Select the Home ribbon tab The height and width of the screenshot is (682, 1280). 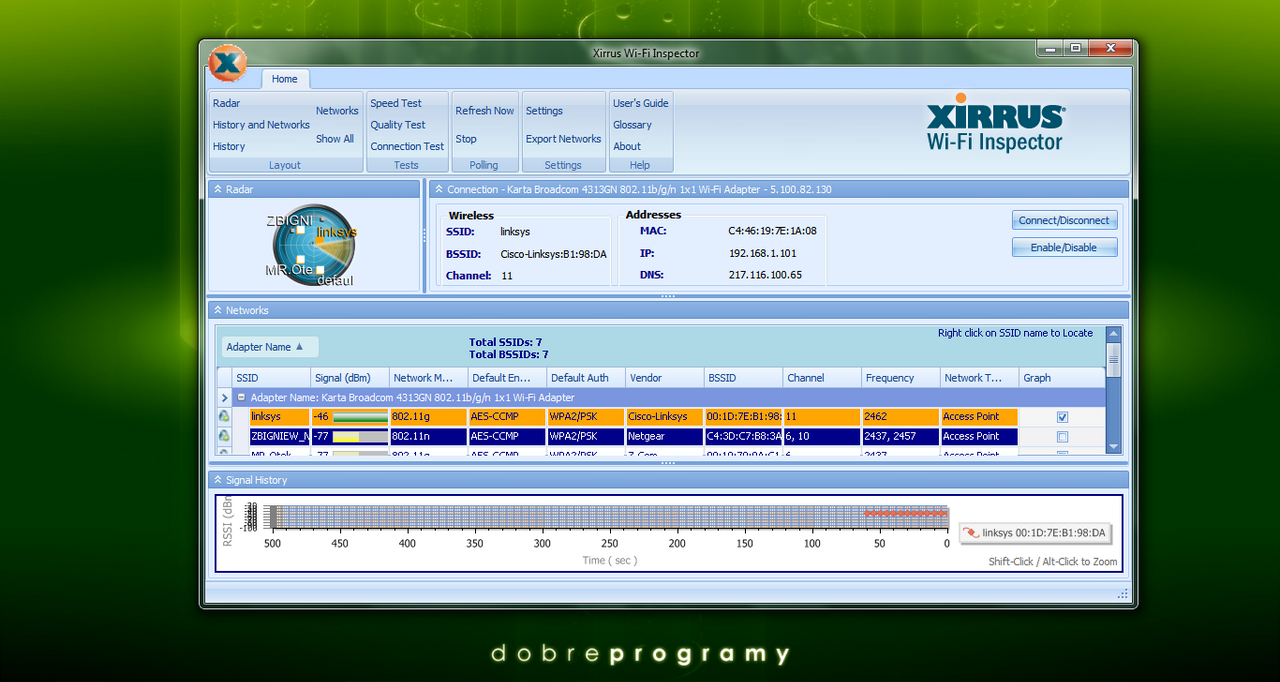click(285, 79)
